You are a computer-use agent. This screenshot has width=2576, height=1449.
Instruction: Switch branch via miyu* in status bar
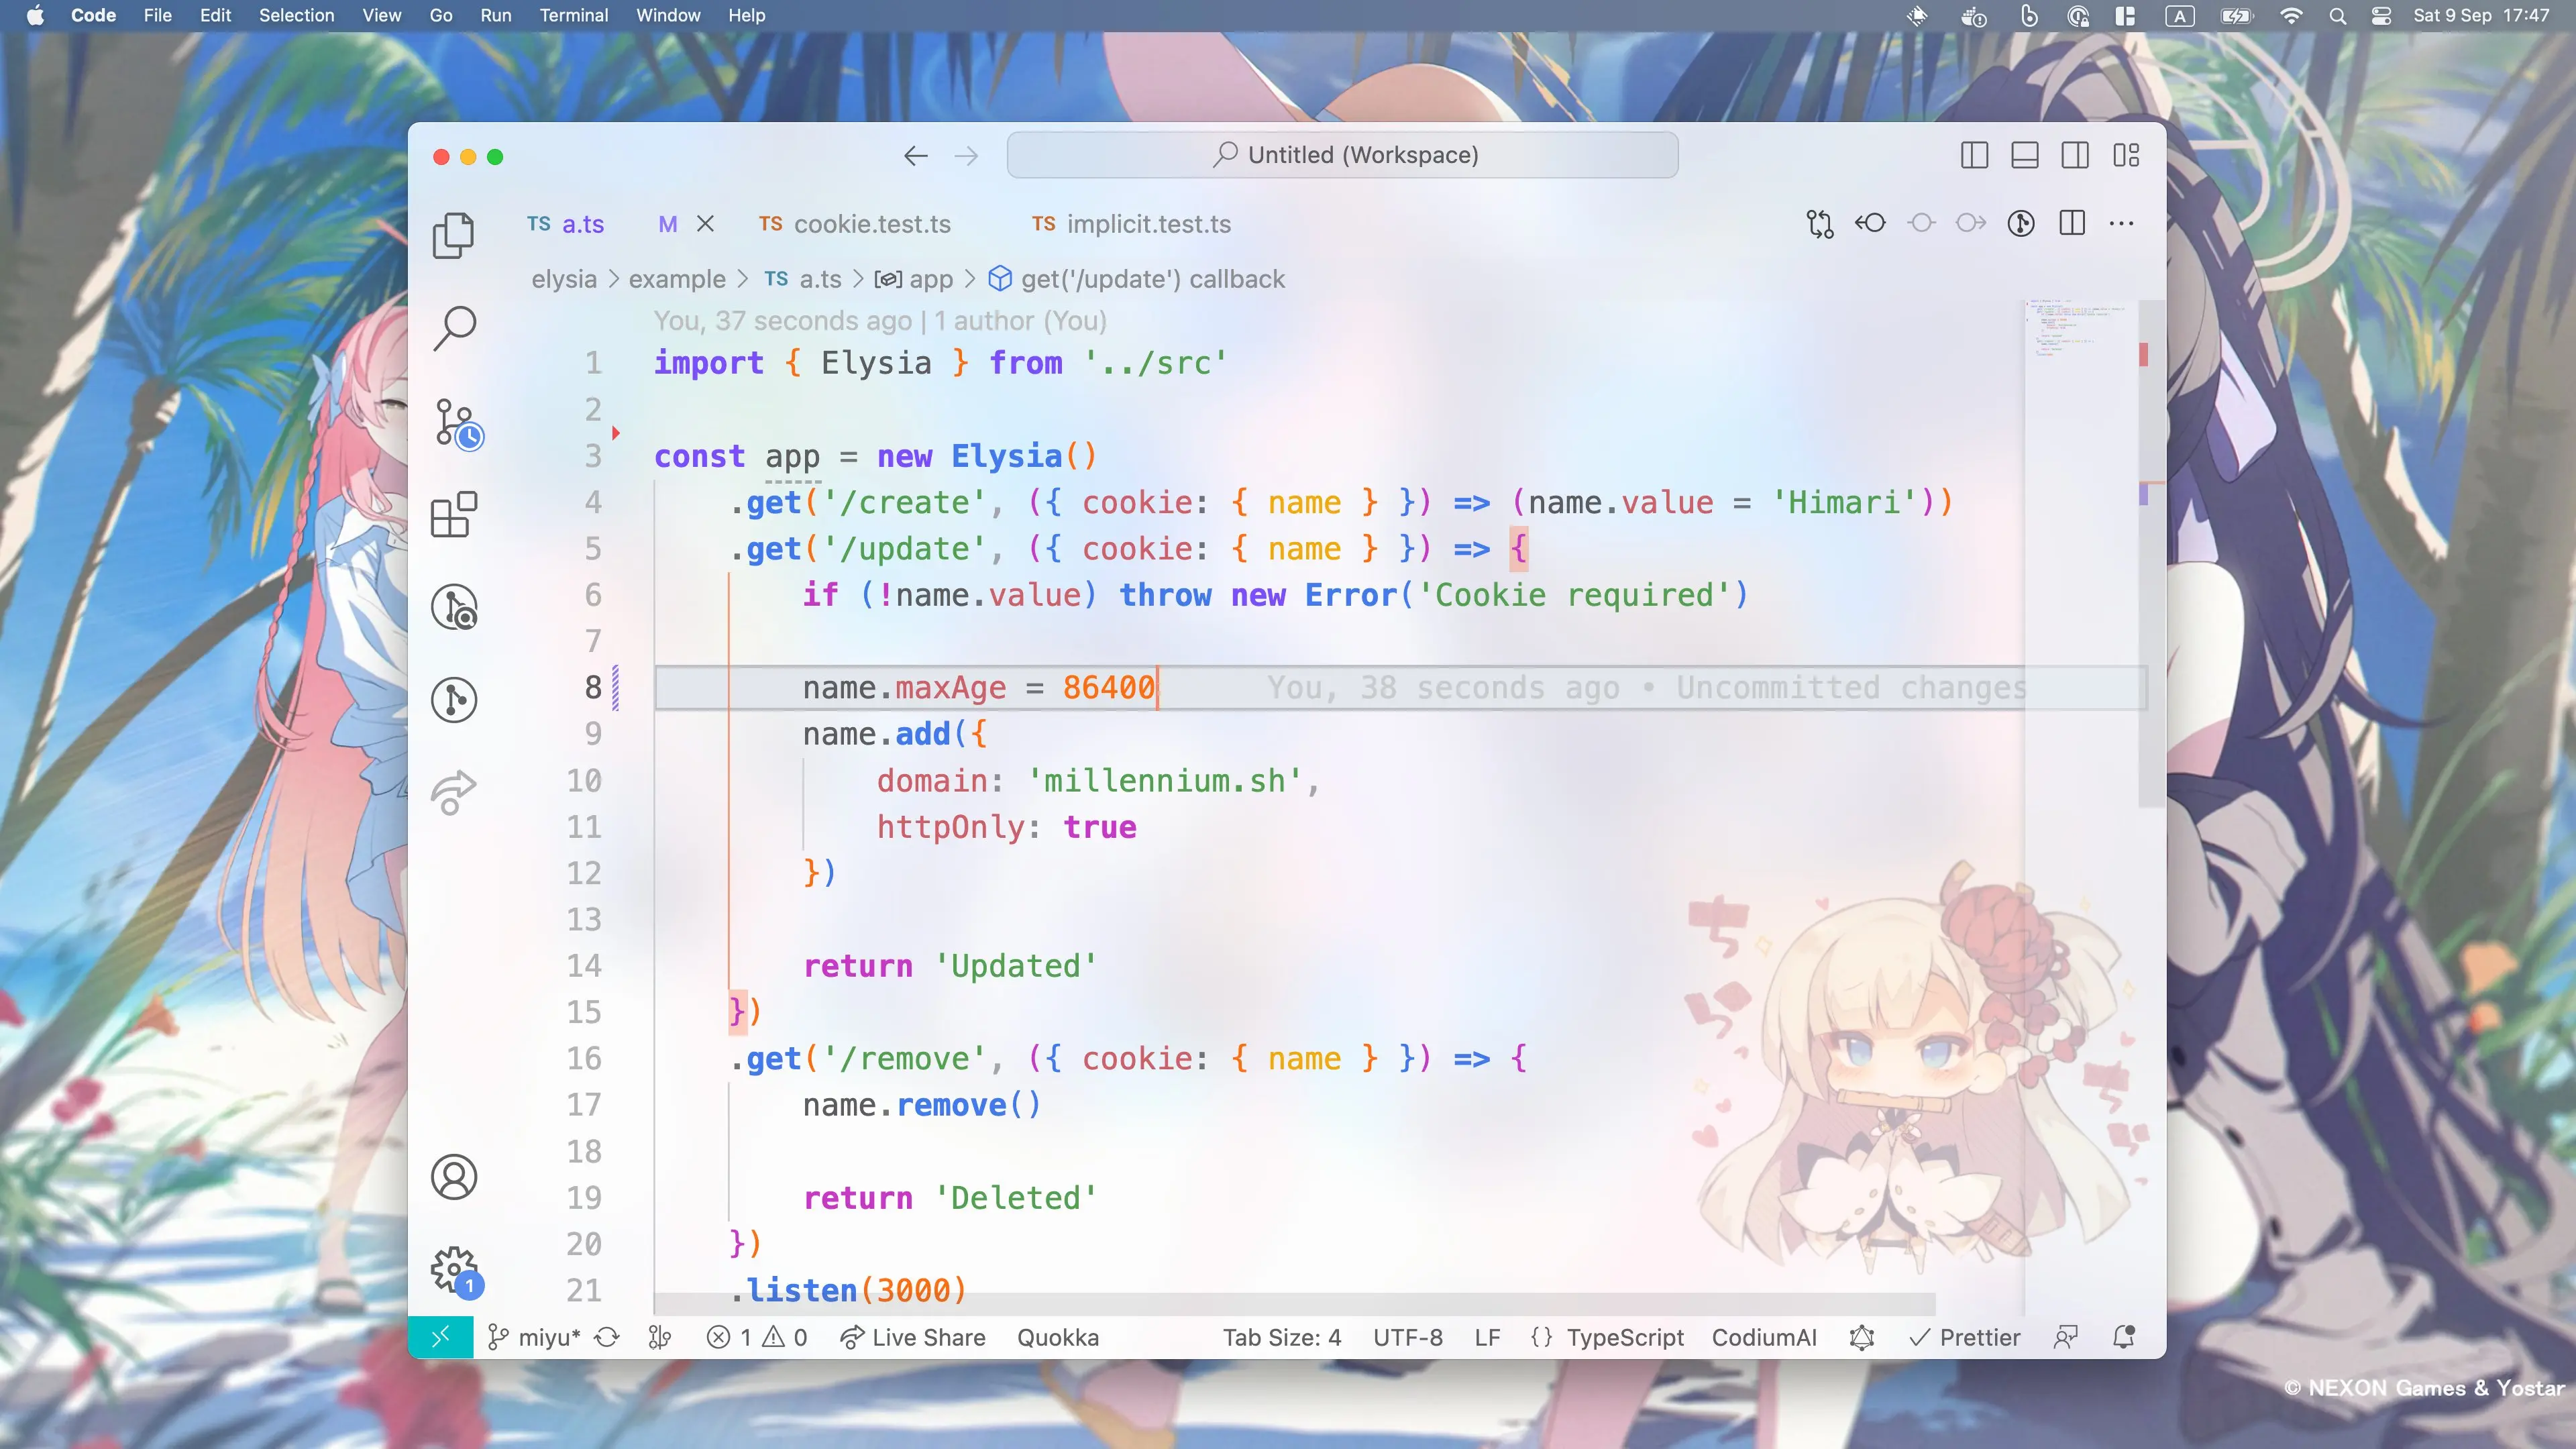click(x=533, y=1337)
